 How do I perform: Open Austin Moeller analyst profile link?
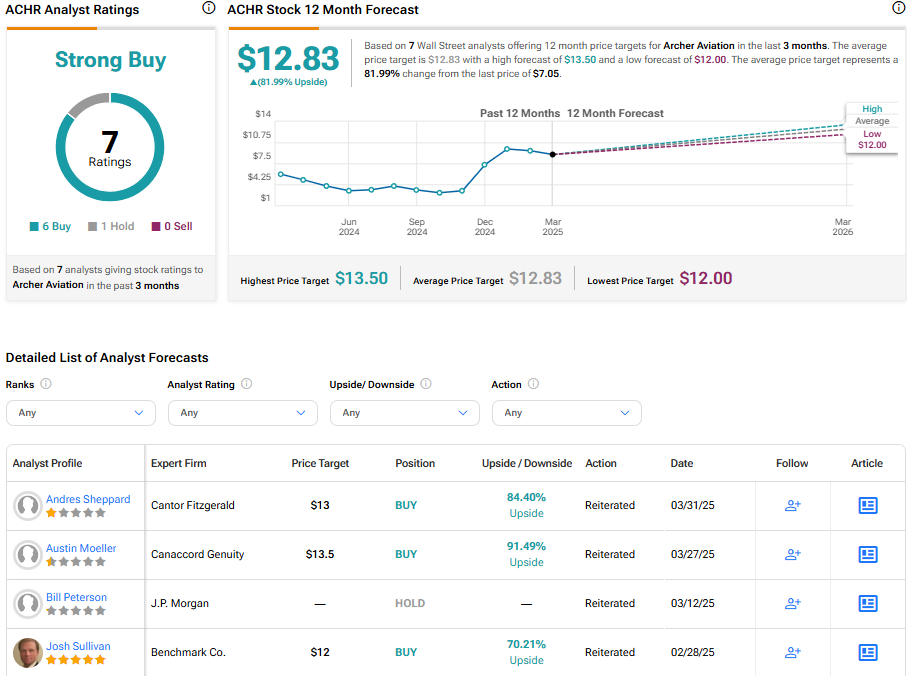pos(81,548)
